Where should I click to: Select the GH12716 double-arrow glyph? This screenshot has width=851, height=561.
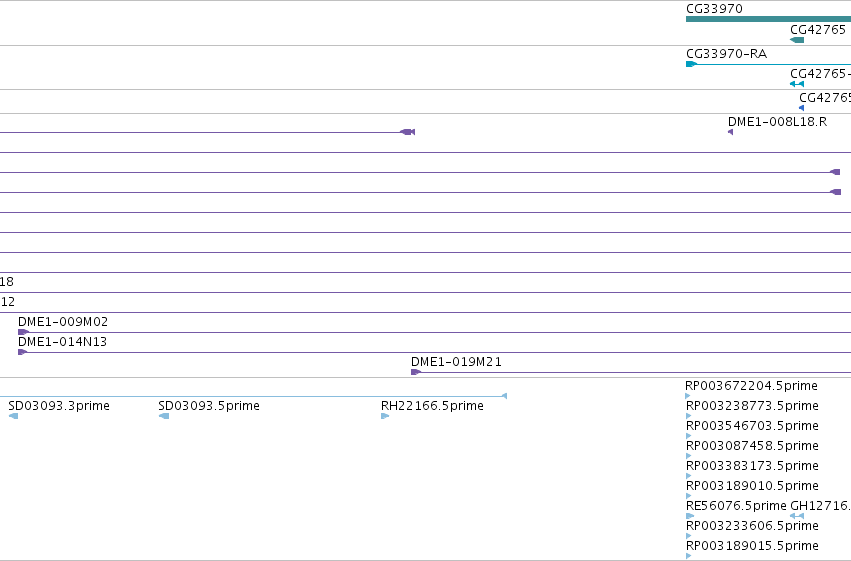(797, 516)
